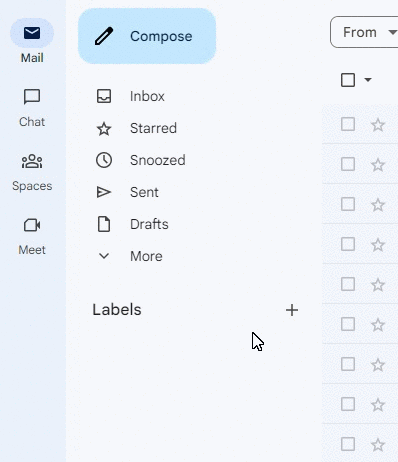
Task: Tick the select-all checkbox above emails
Action: (x=348, y=80)
